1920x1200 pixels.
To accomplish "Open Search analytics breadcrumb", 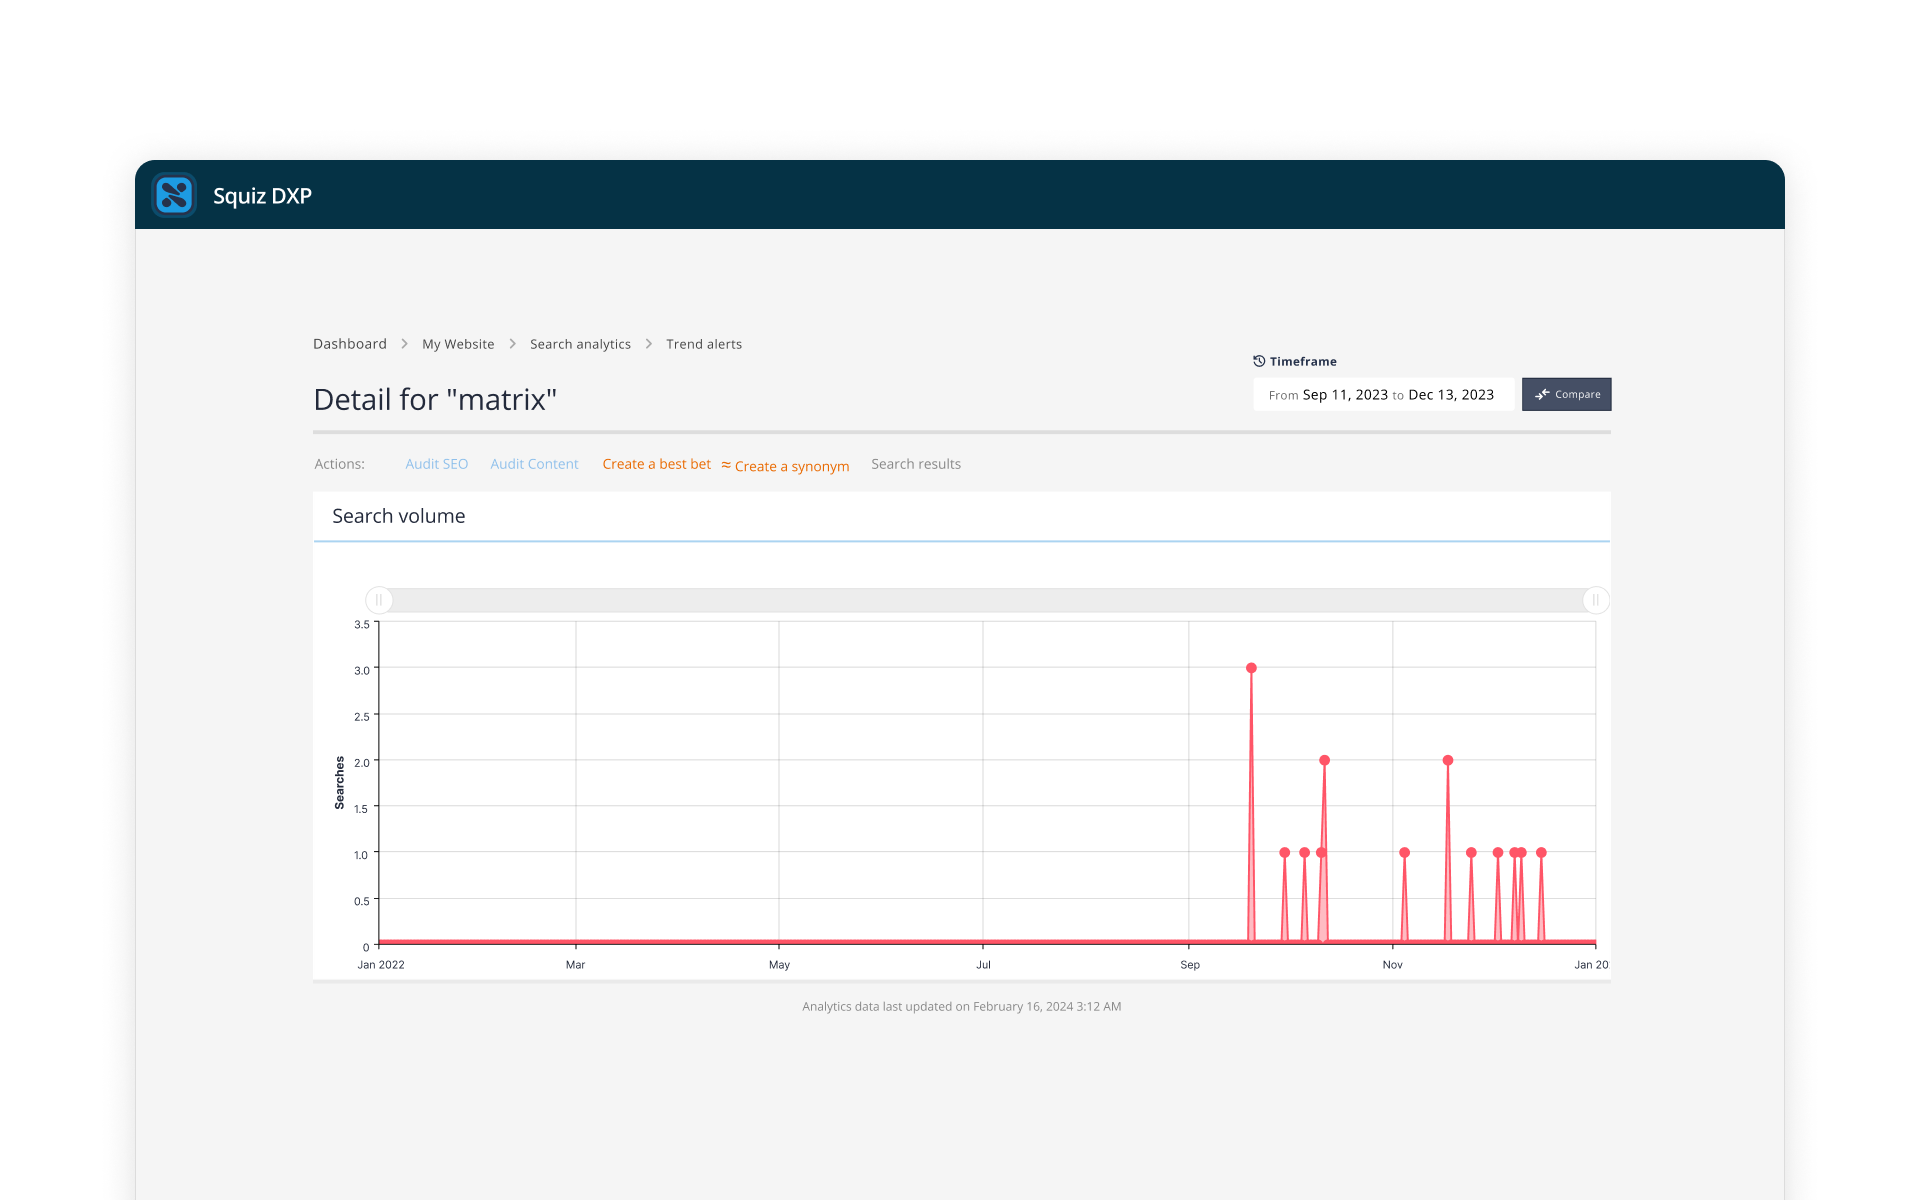I will coord(580,344).
